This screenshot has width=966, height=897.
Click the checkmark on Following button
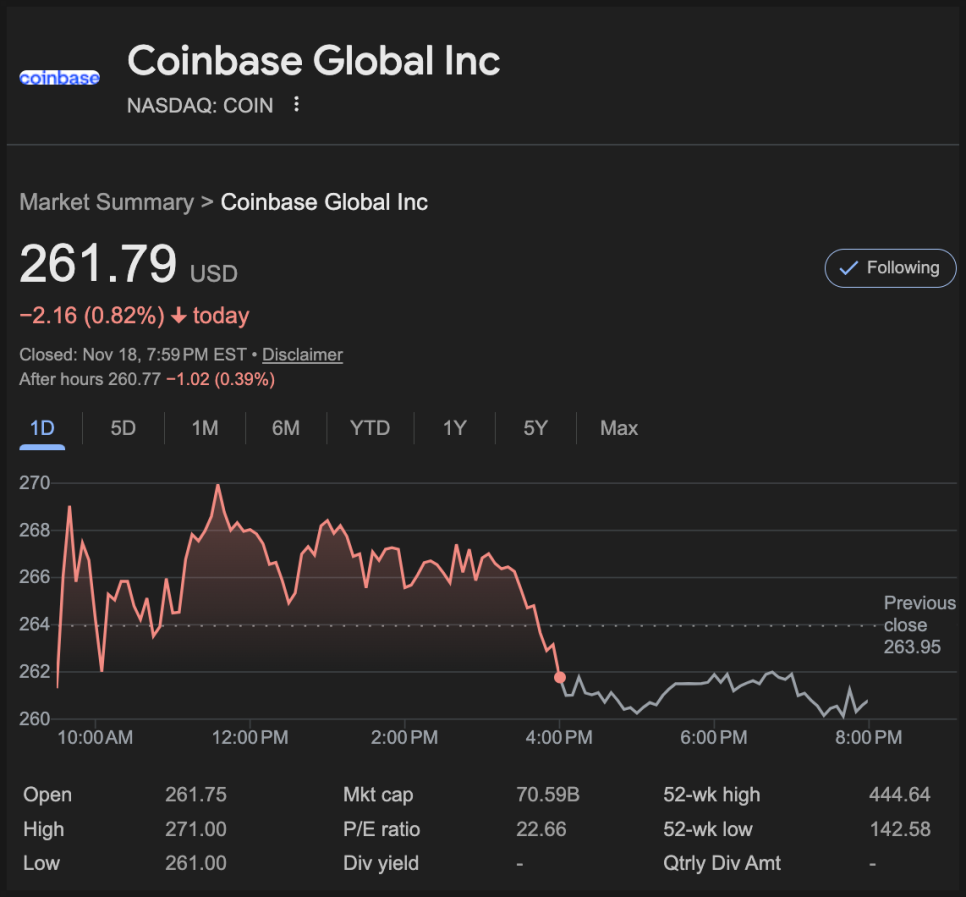click(x=848, y=268)
